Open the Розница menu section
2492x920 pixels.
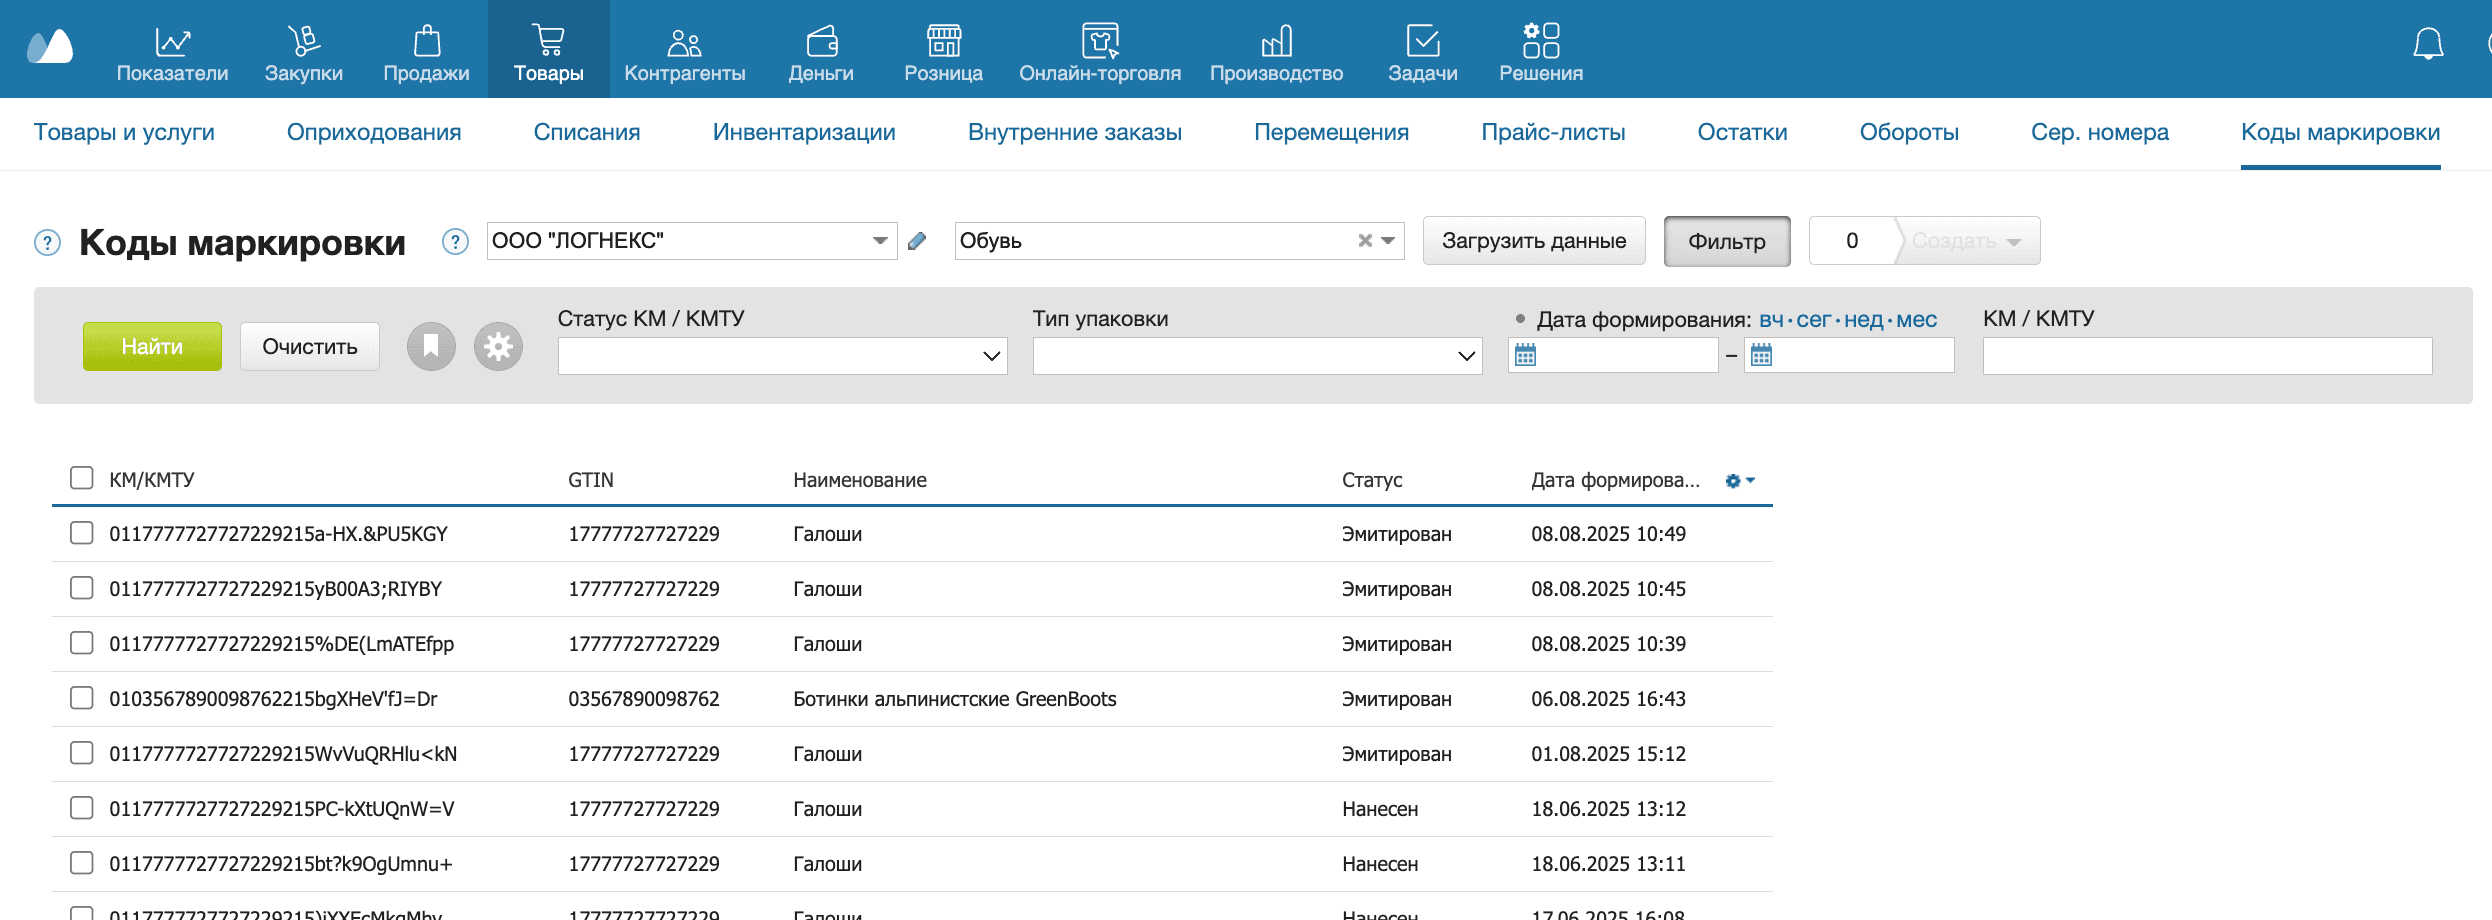pos(943,52)
